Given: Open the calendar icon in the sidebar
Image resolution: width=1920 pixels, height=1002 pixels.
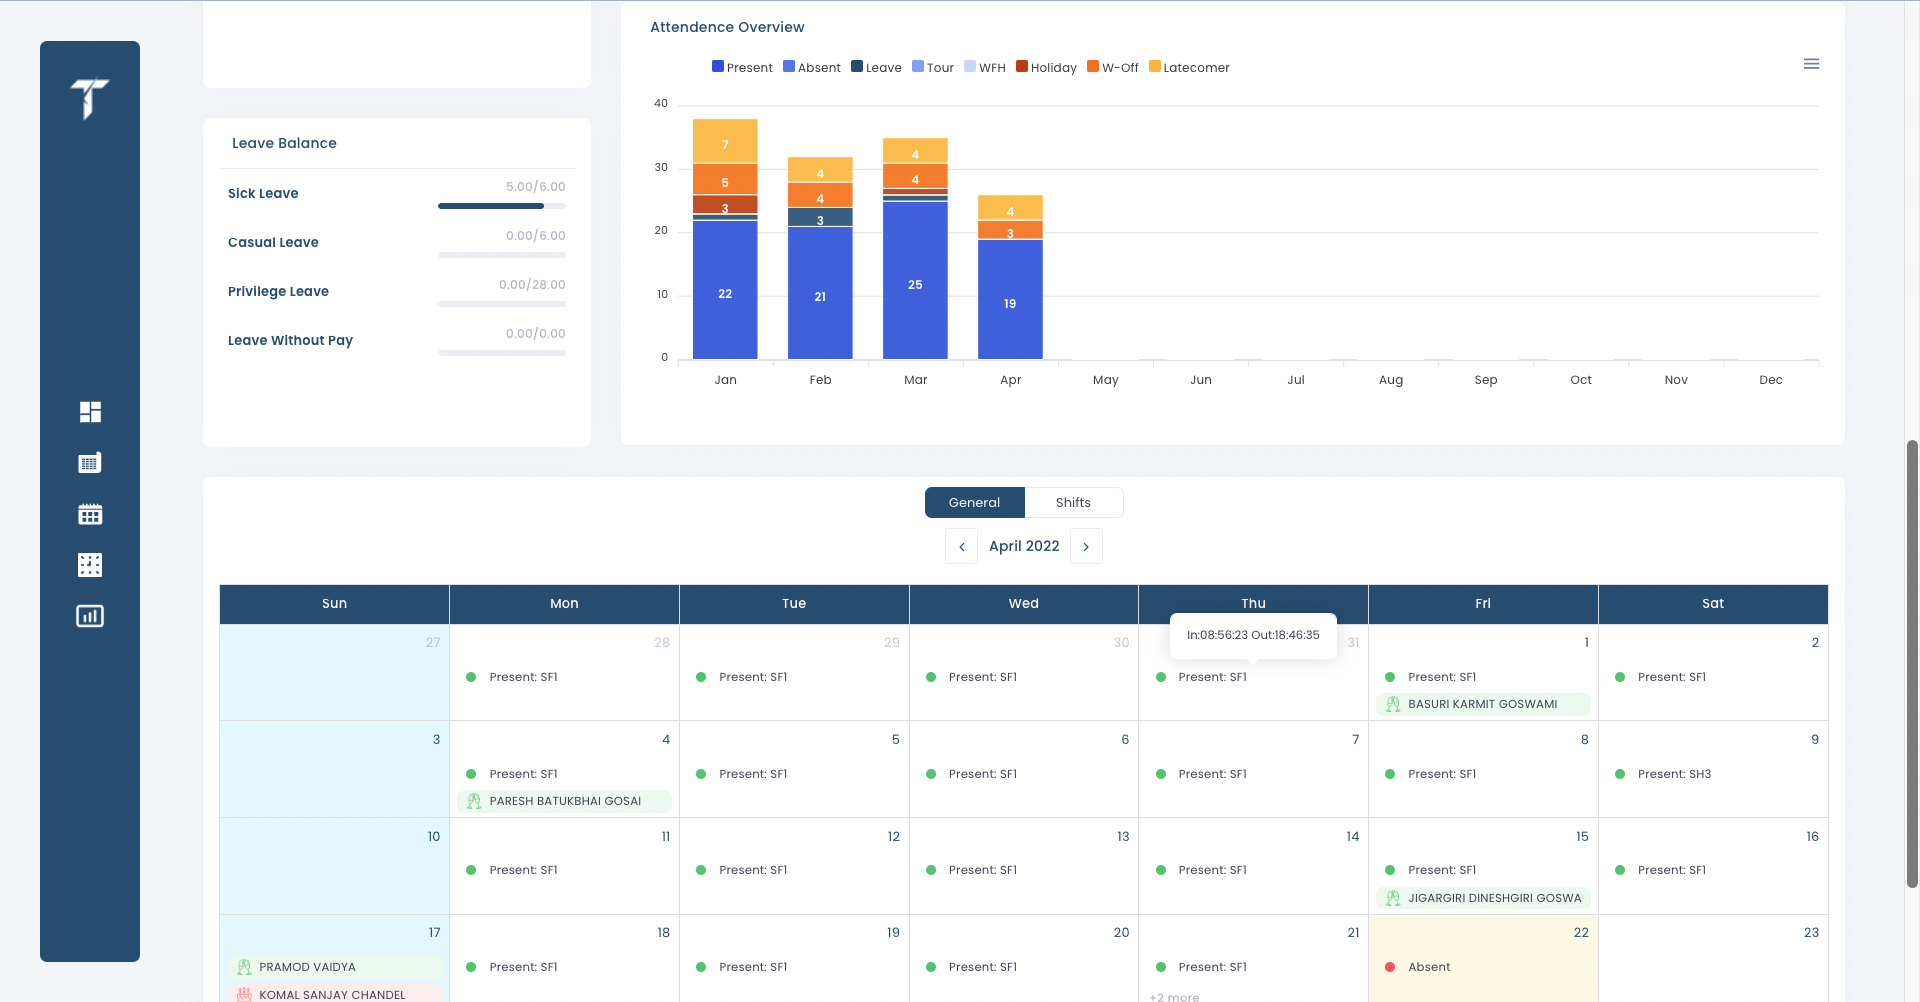Looking at the screenshot, I should pyautogui.click(x=90, y=513).
